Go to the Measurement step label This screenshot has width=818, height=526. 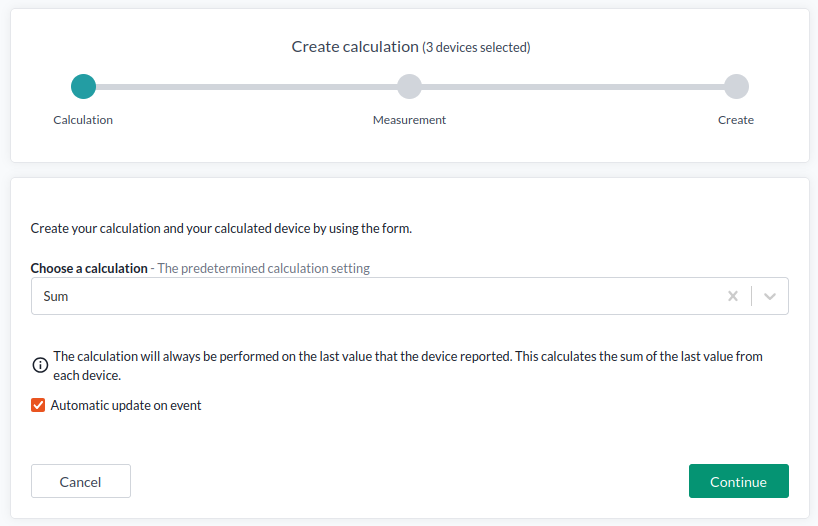(x=409, y=120)
